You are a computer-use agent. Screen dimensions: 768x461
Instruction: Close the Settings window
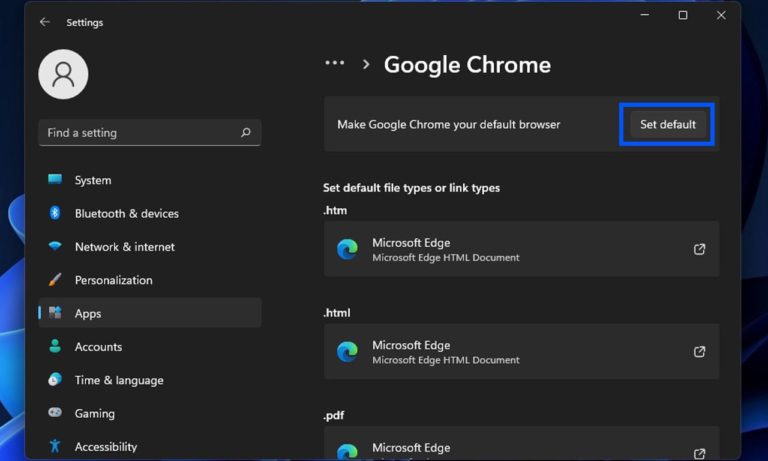click(x=721, y=15)
